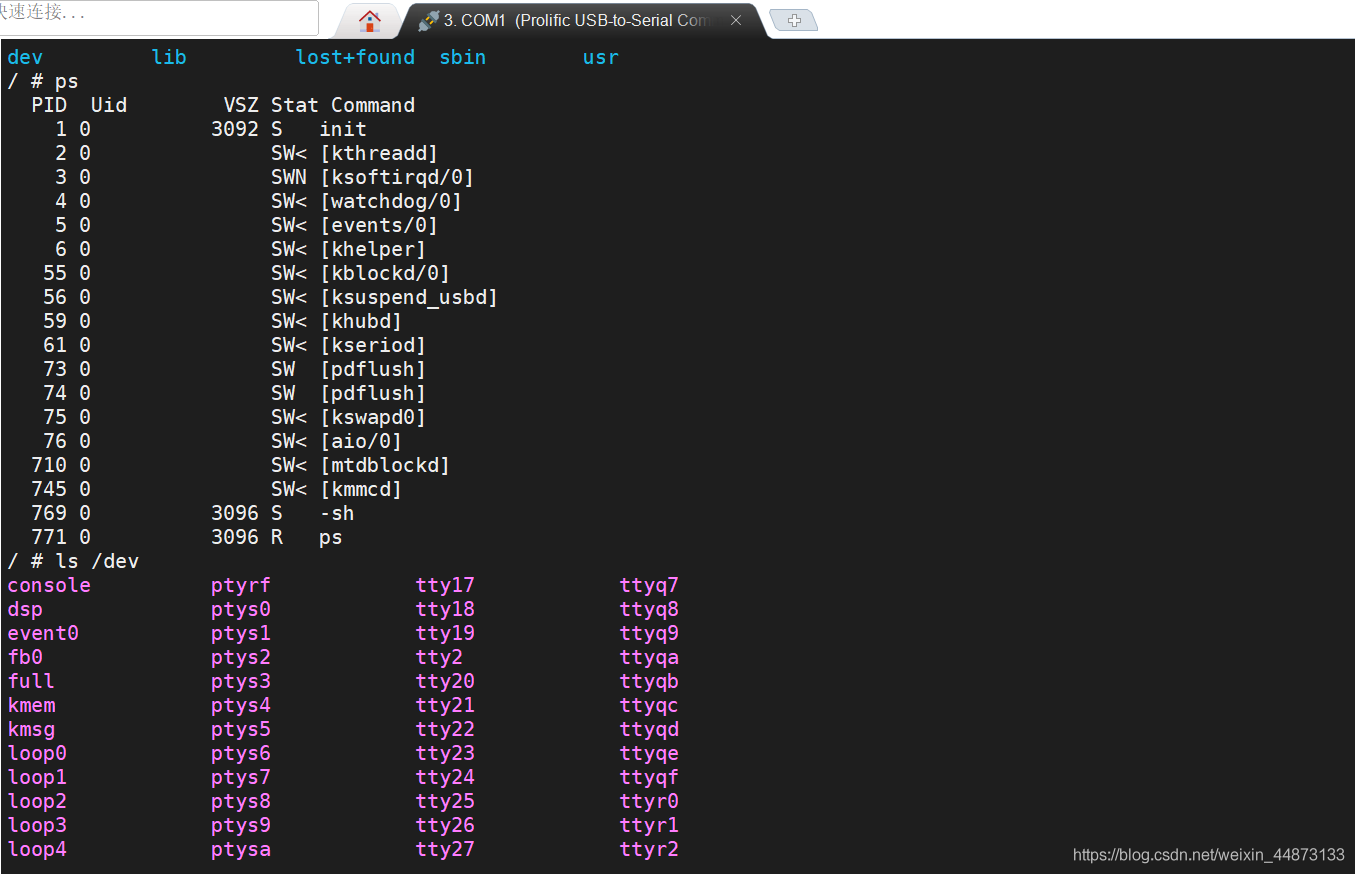1355x874 pixels.
Task: Click the '[kseriod]' process entry
Action: tap(373, 345)
